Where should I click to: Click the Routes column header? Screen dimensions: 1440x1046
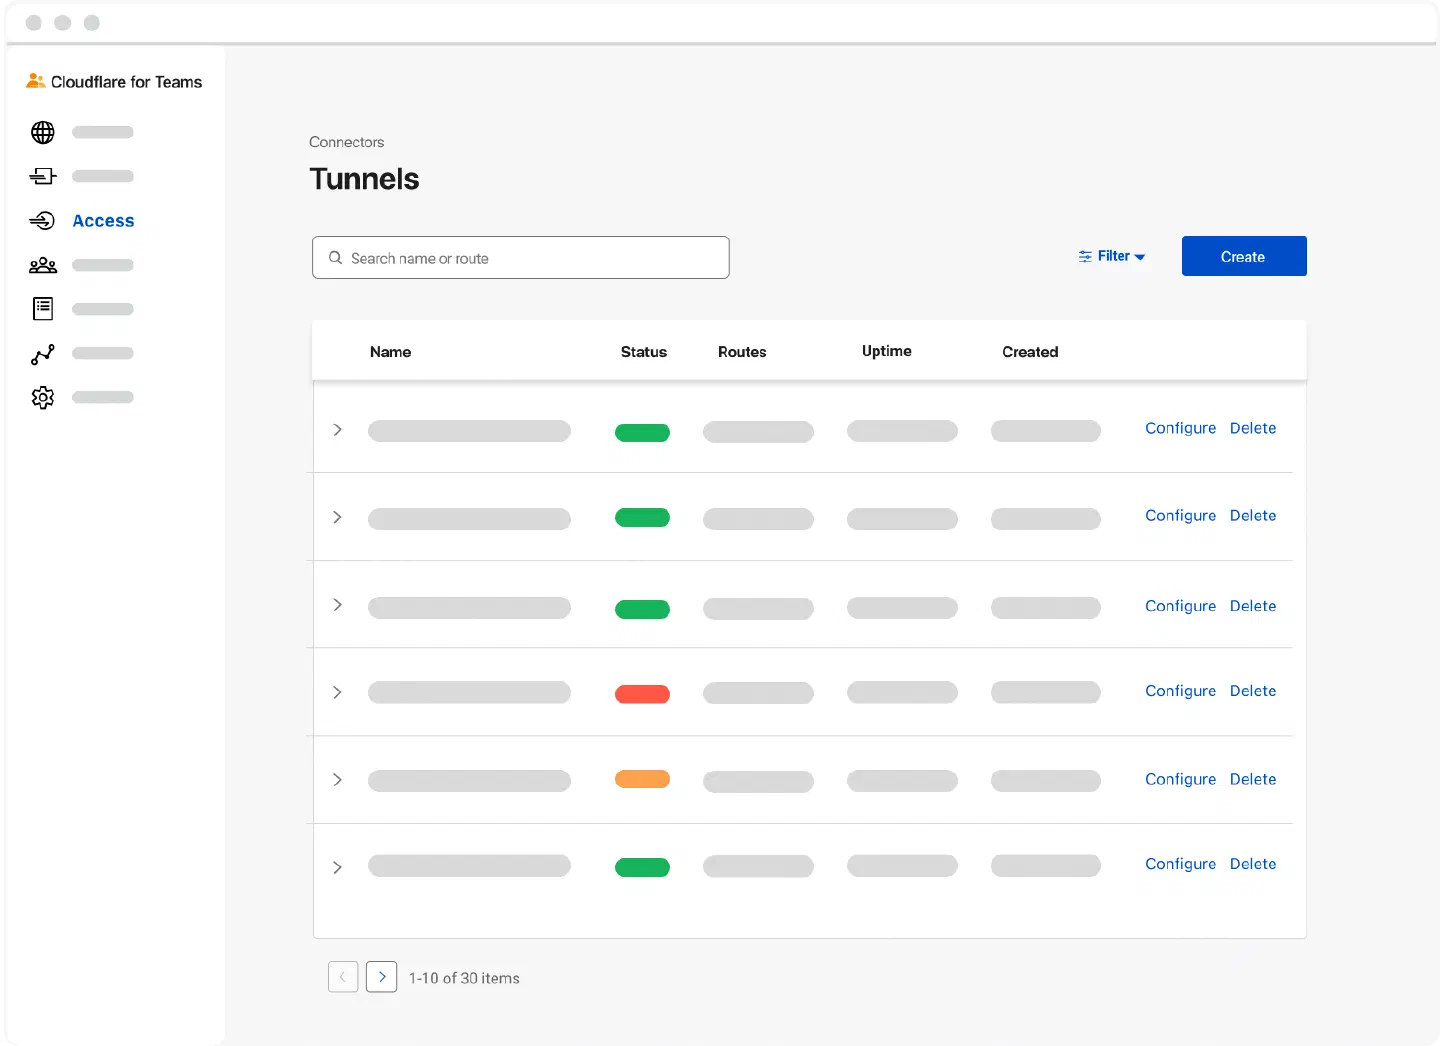[742, 352]
